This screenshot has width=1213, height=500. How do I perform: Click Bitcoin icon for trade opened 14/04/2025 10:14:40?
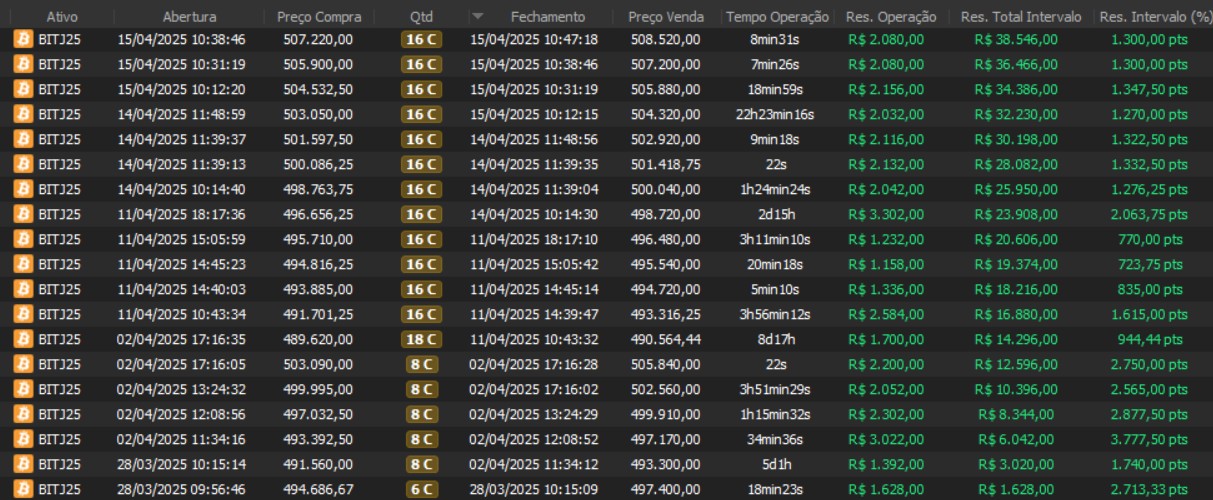[22, 189]
